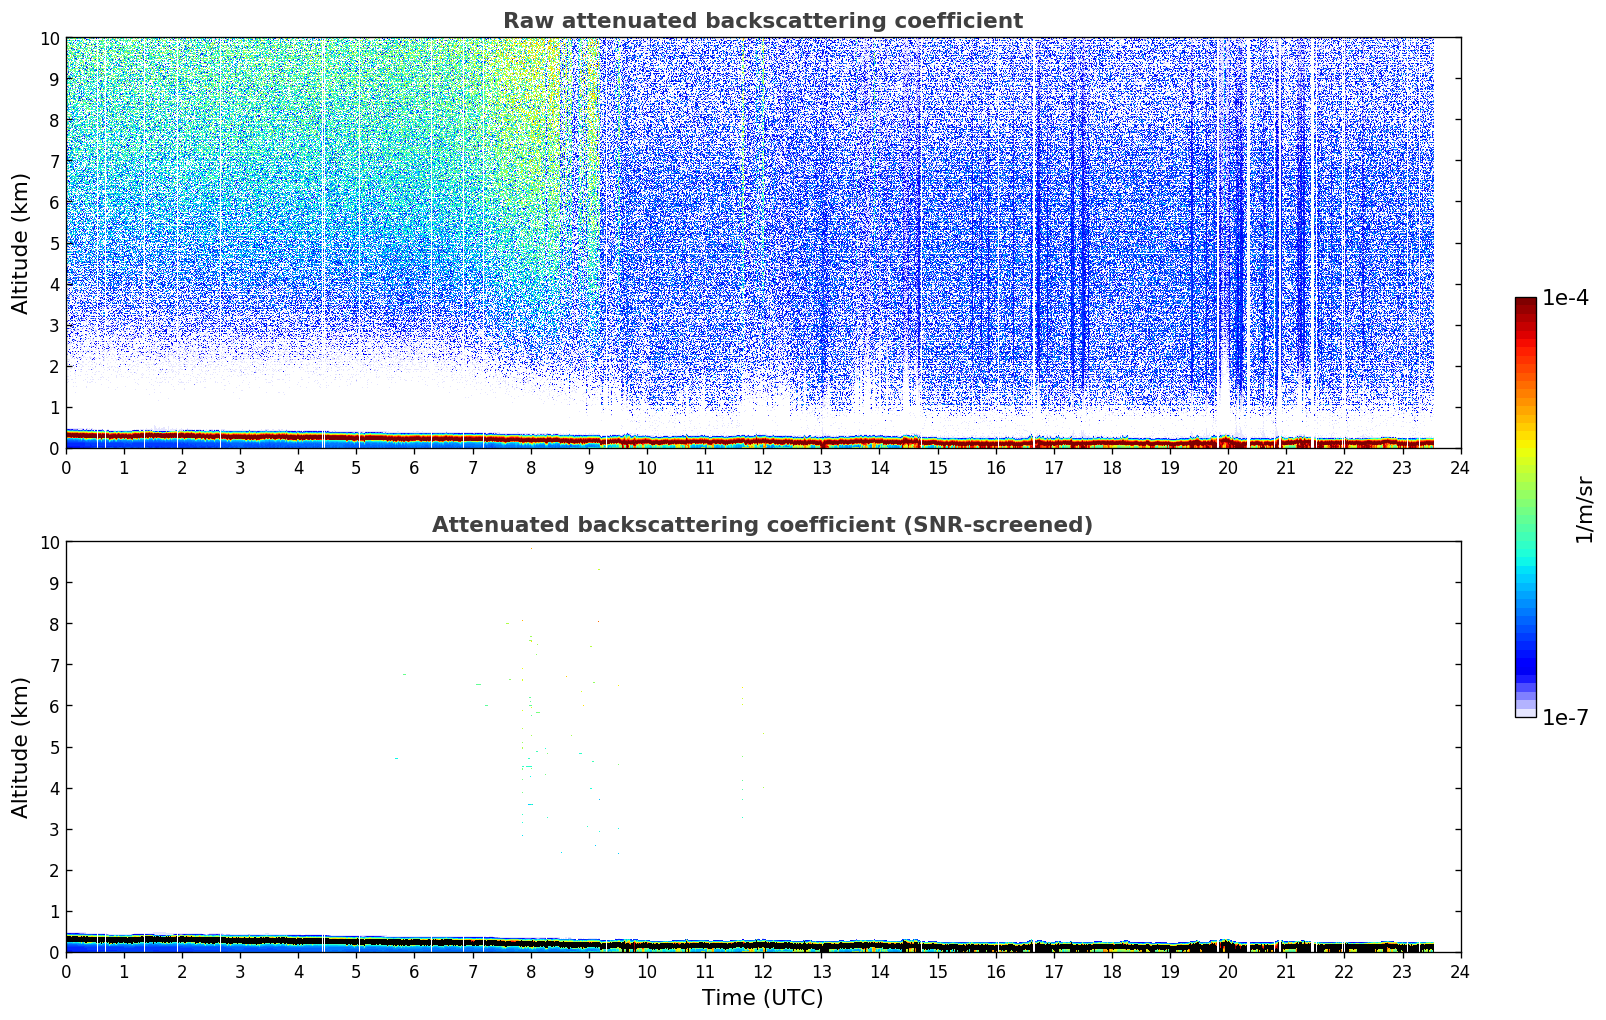Click hour 24 tick label on the bottom plot
The height and width of the screenshot is (1020, 1606).
point(1460,972)
